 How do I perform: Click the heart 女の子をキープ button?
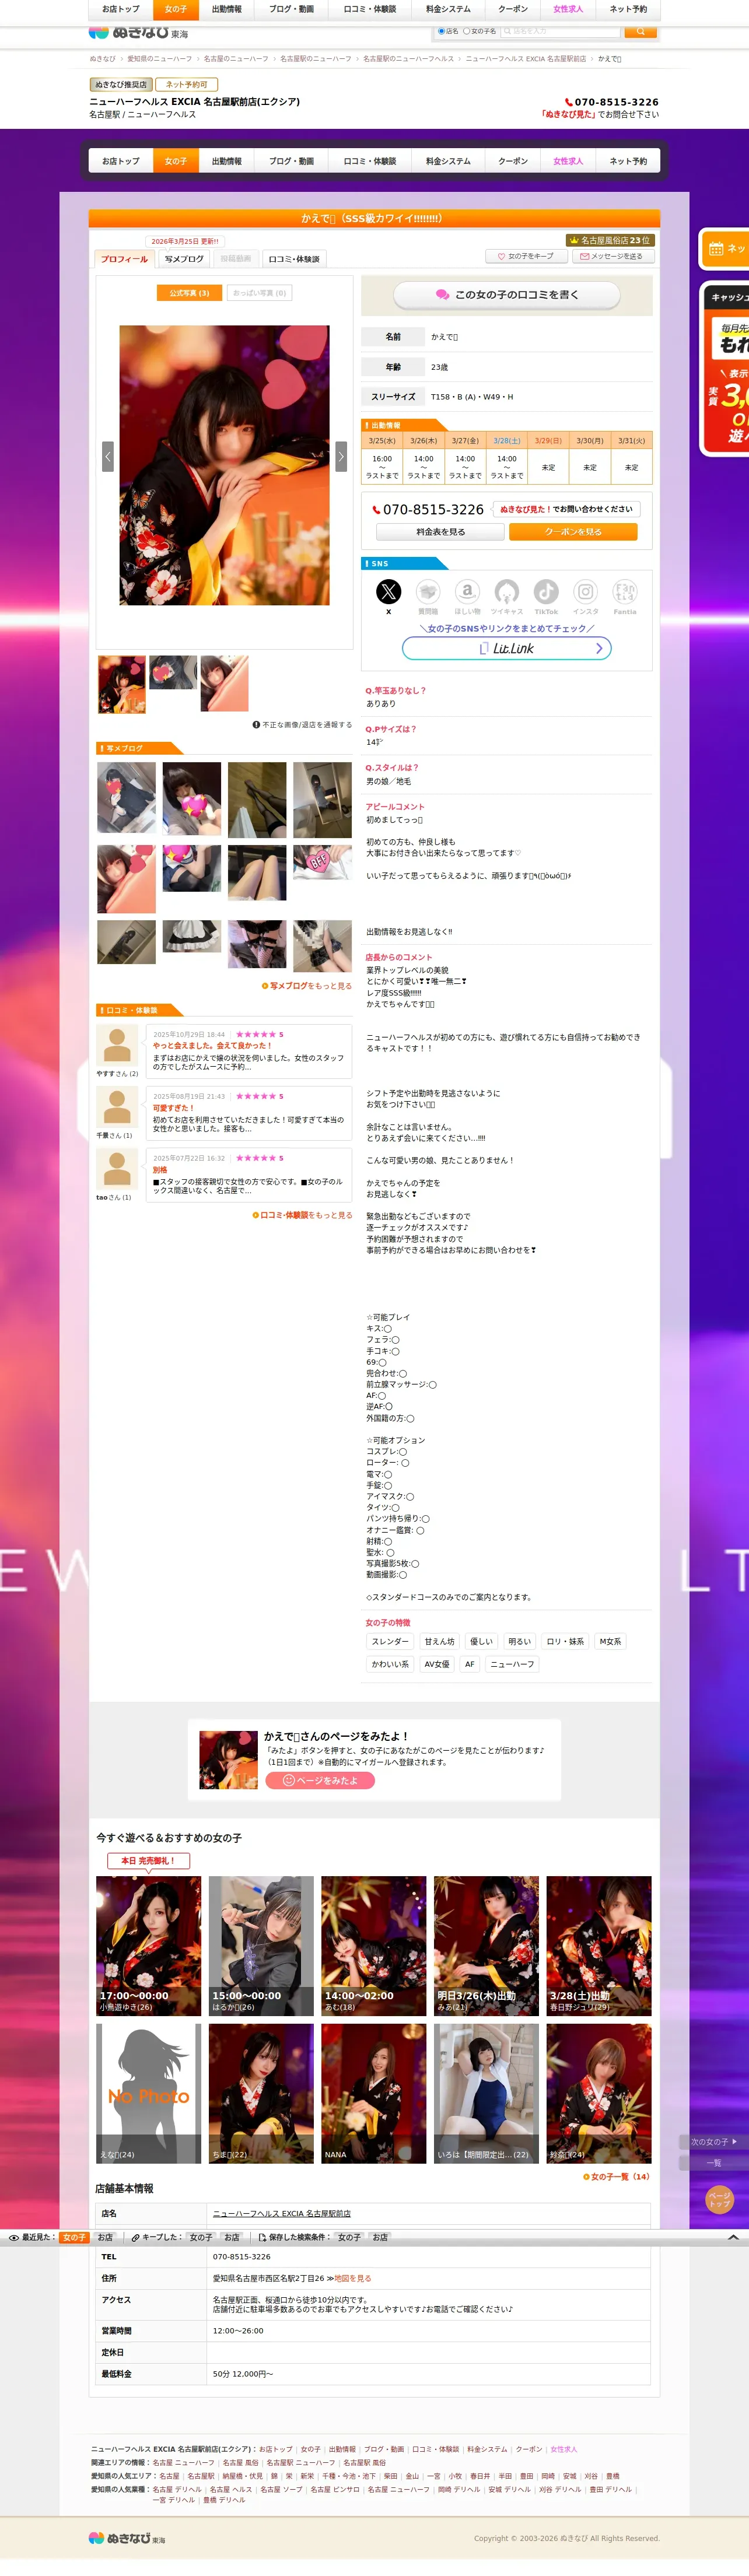(x=526, y=256)
